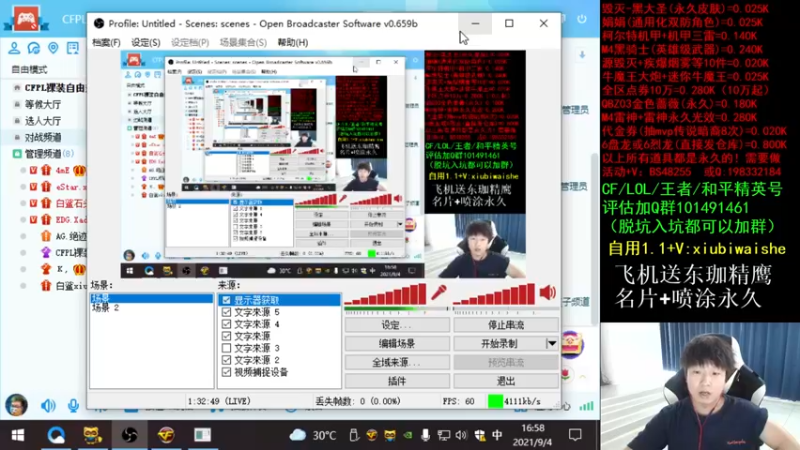Click the NVIDIA tray icon

point(408,435)
